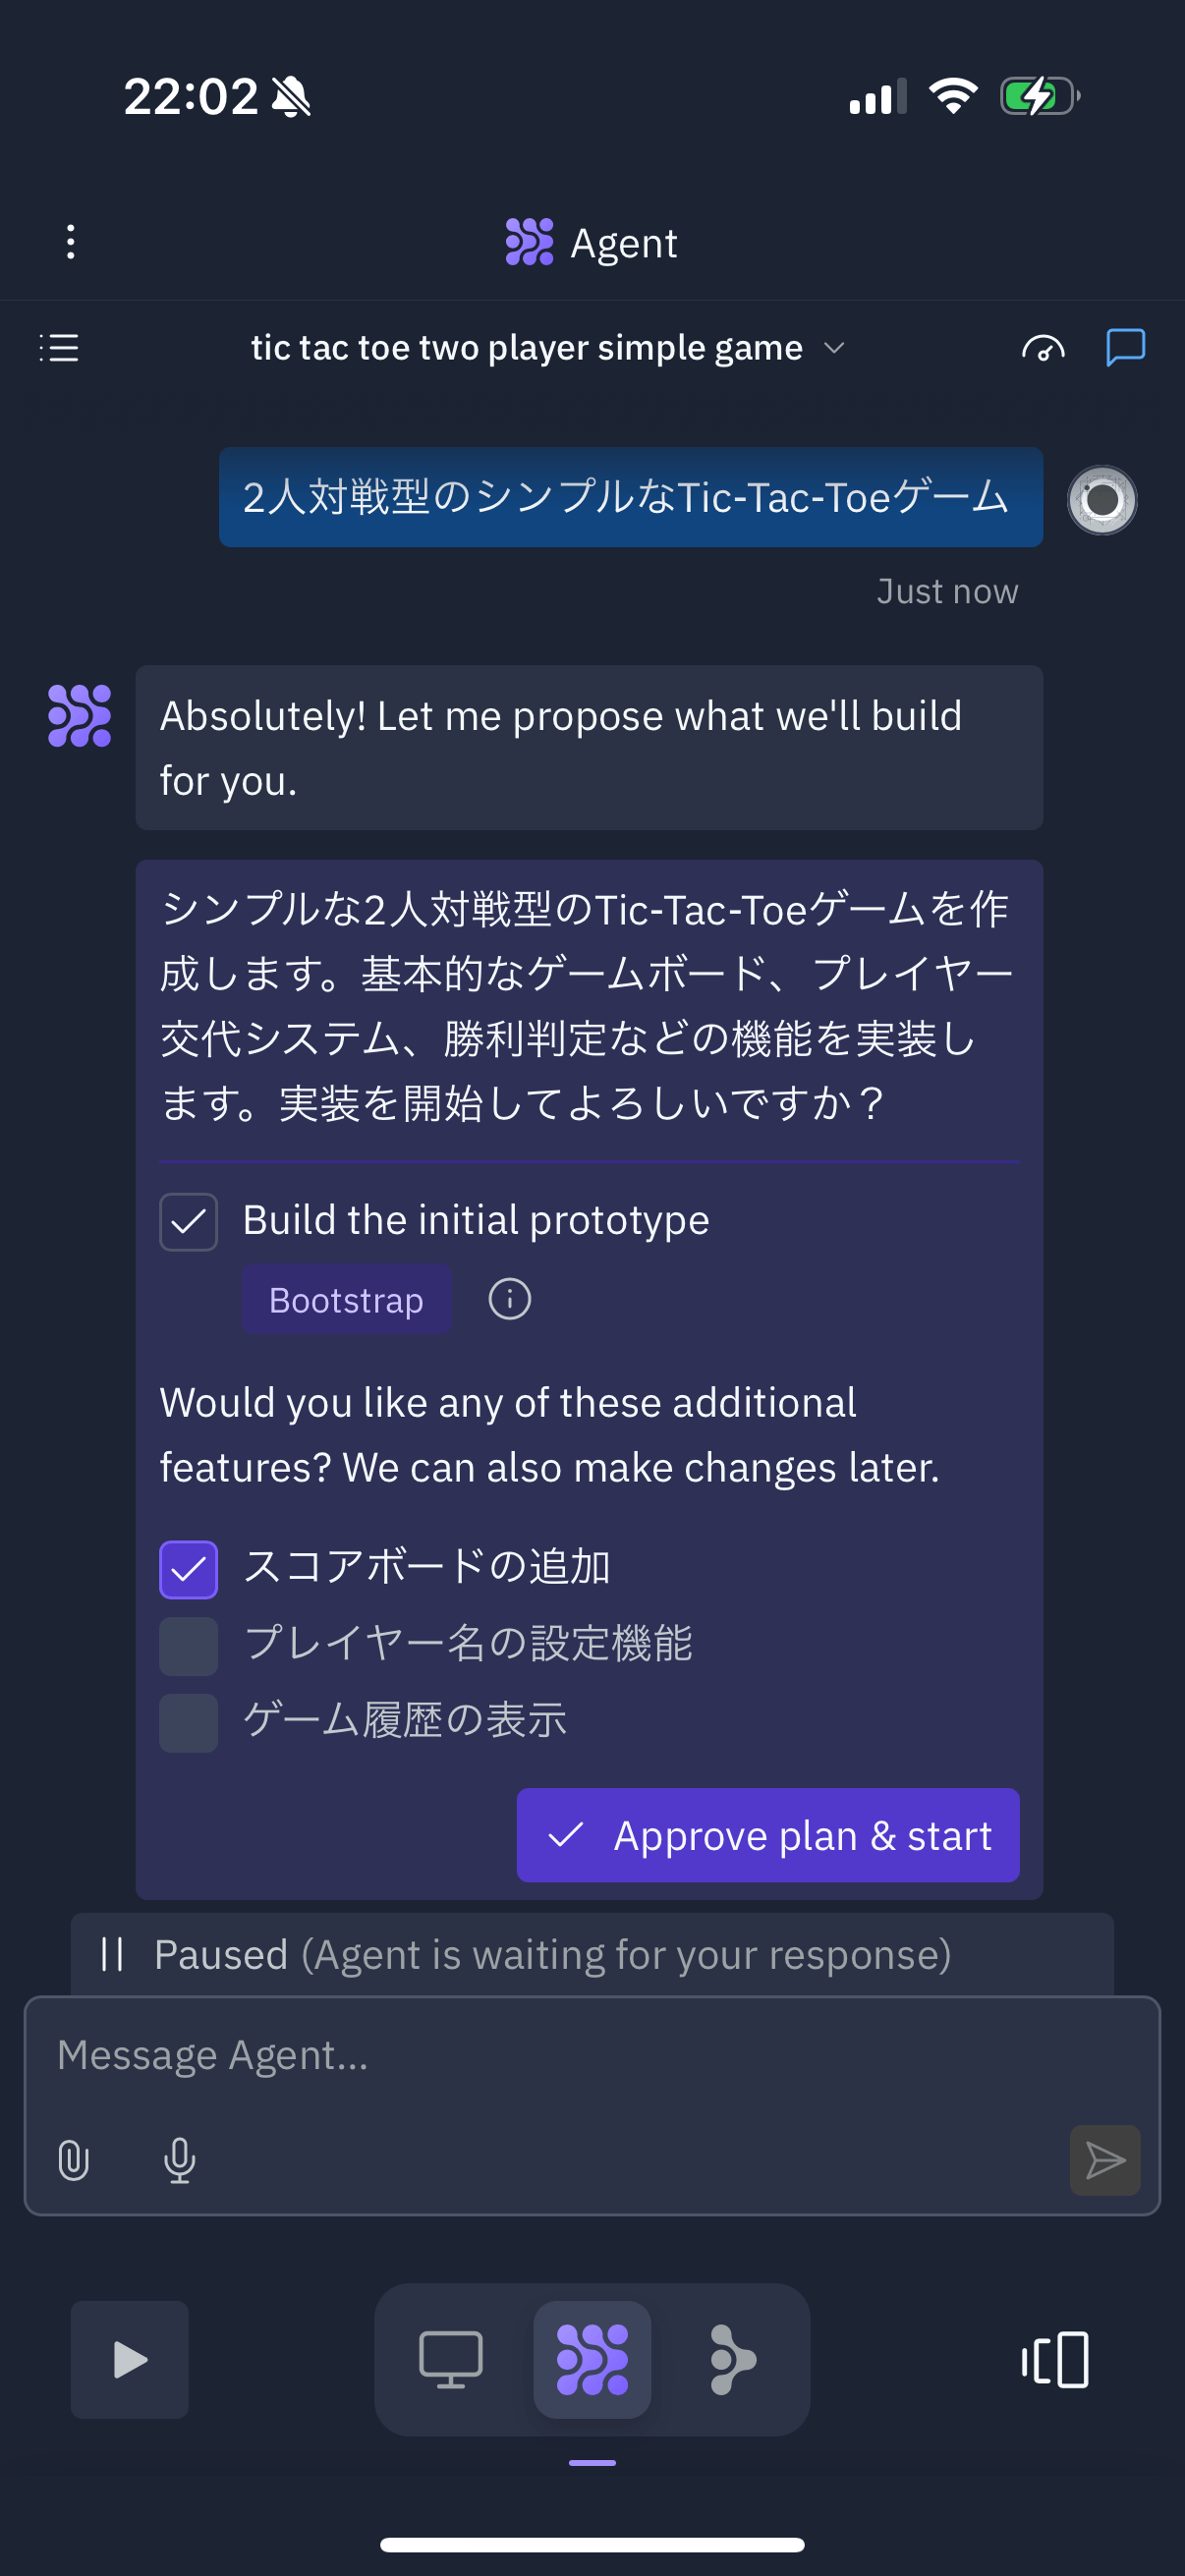Enable the プレイヤー名の設定機能 checkbox

click(x=189, y=1646)
